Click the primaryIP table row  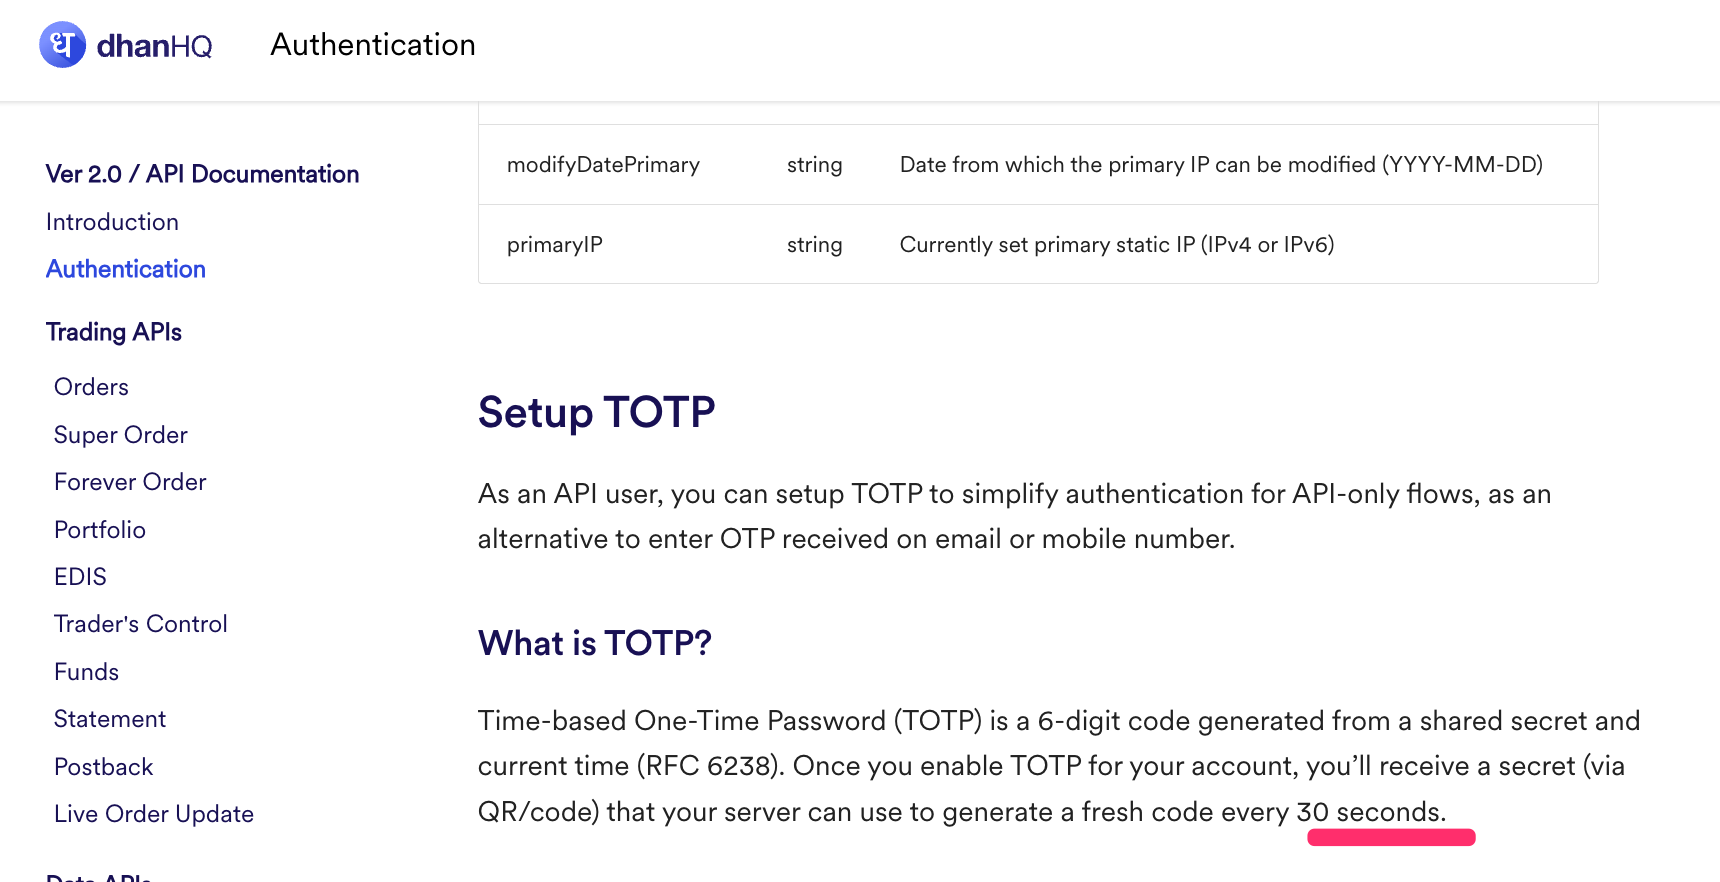click(x=1038, y=245)
